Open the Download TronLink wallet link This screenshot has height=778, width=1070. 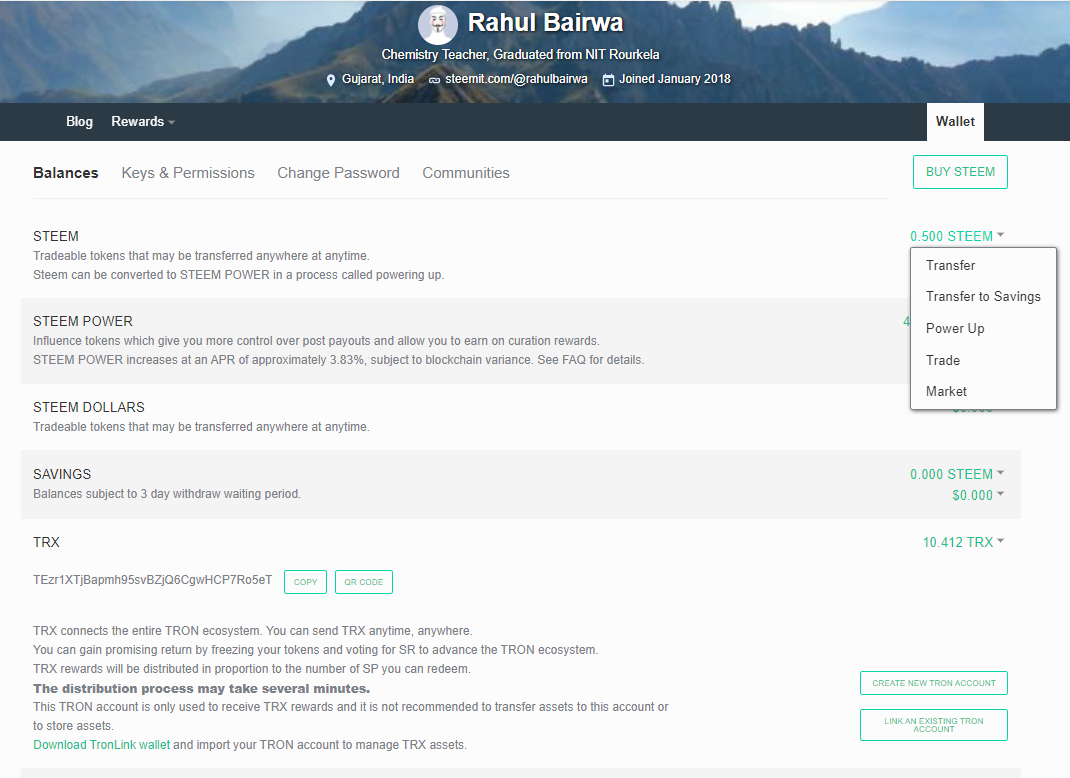pos(102,745)
